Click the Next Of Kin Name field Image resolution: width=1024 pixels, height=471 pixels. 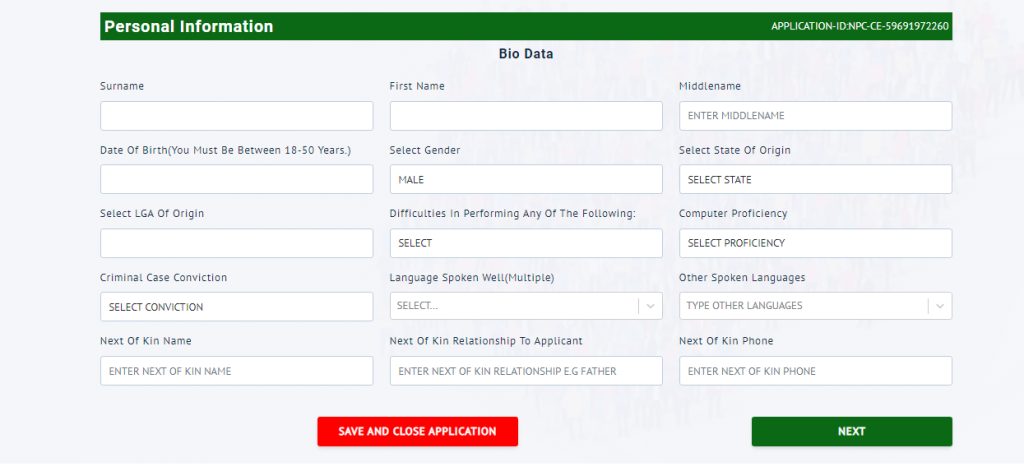[236, 370]
